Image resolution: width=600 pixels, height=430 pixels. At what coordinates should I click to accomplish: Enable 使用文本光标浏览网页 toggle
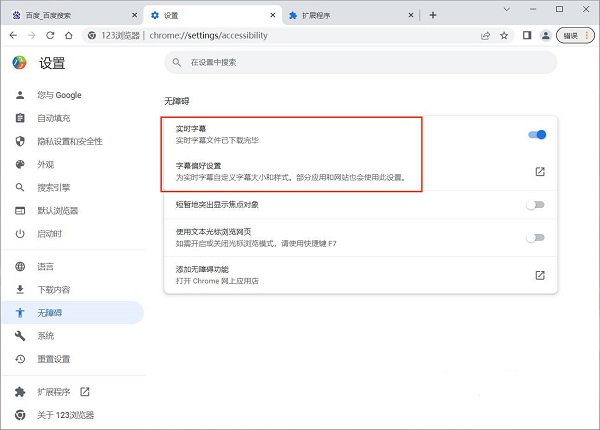click(535, 238)
